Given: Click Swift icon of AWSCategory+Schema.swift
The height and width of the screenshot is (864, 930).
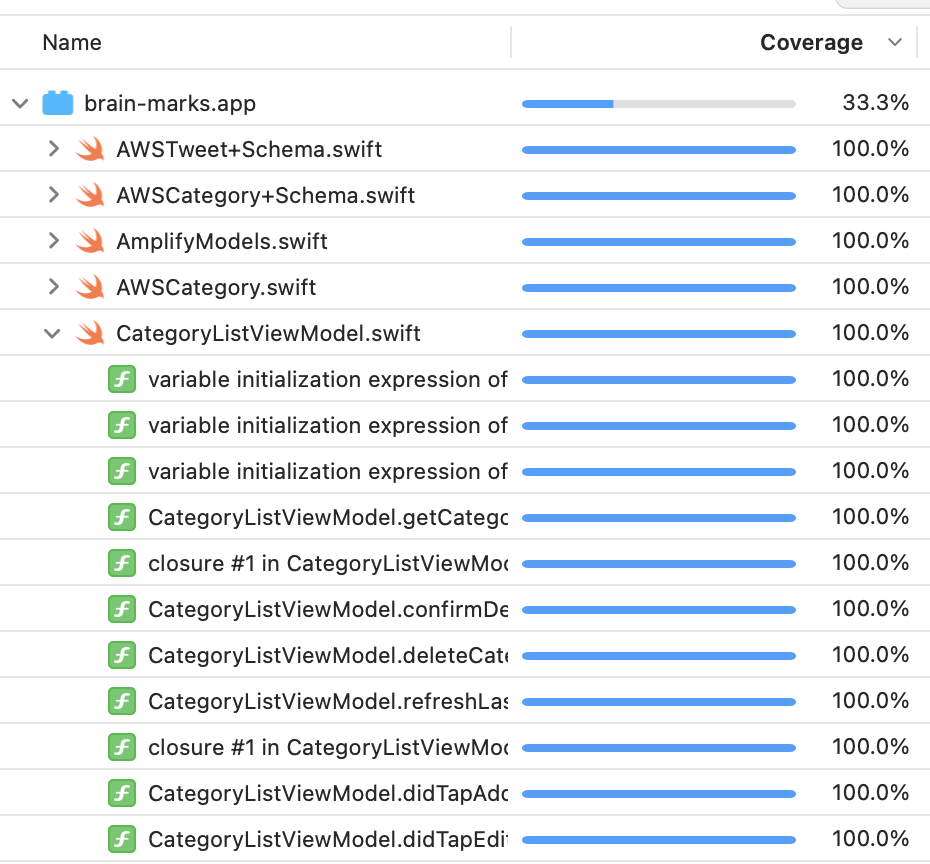Looking at the screenshot, I should tap(90, 195).
